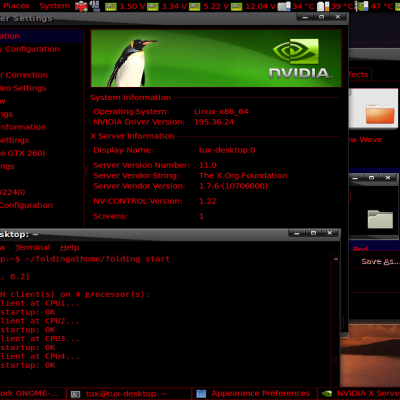Open the Terminal menu in terminal window
Image resolution: width=400 pixels, height=400 pixels.
pyautogui.click(x=32, y=248)
